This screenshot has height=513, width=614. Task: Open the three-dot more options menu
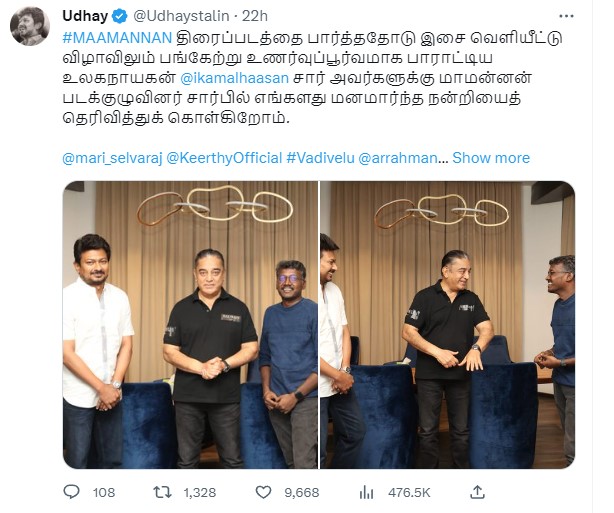[566, 16]
